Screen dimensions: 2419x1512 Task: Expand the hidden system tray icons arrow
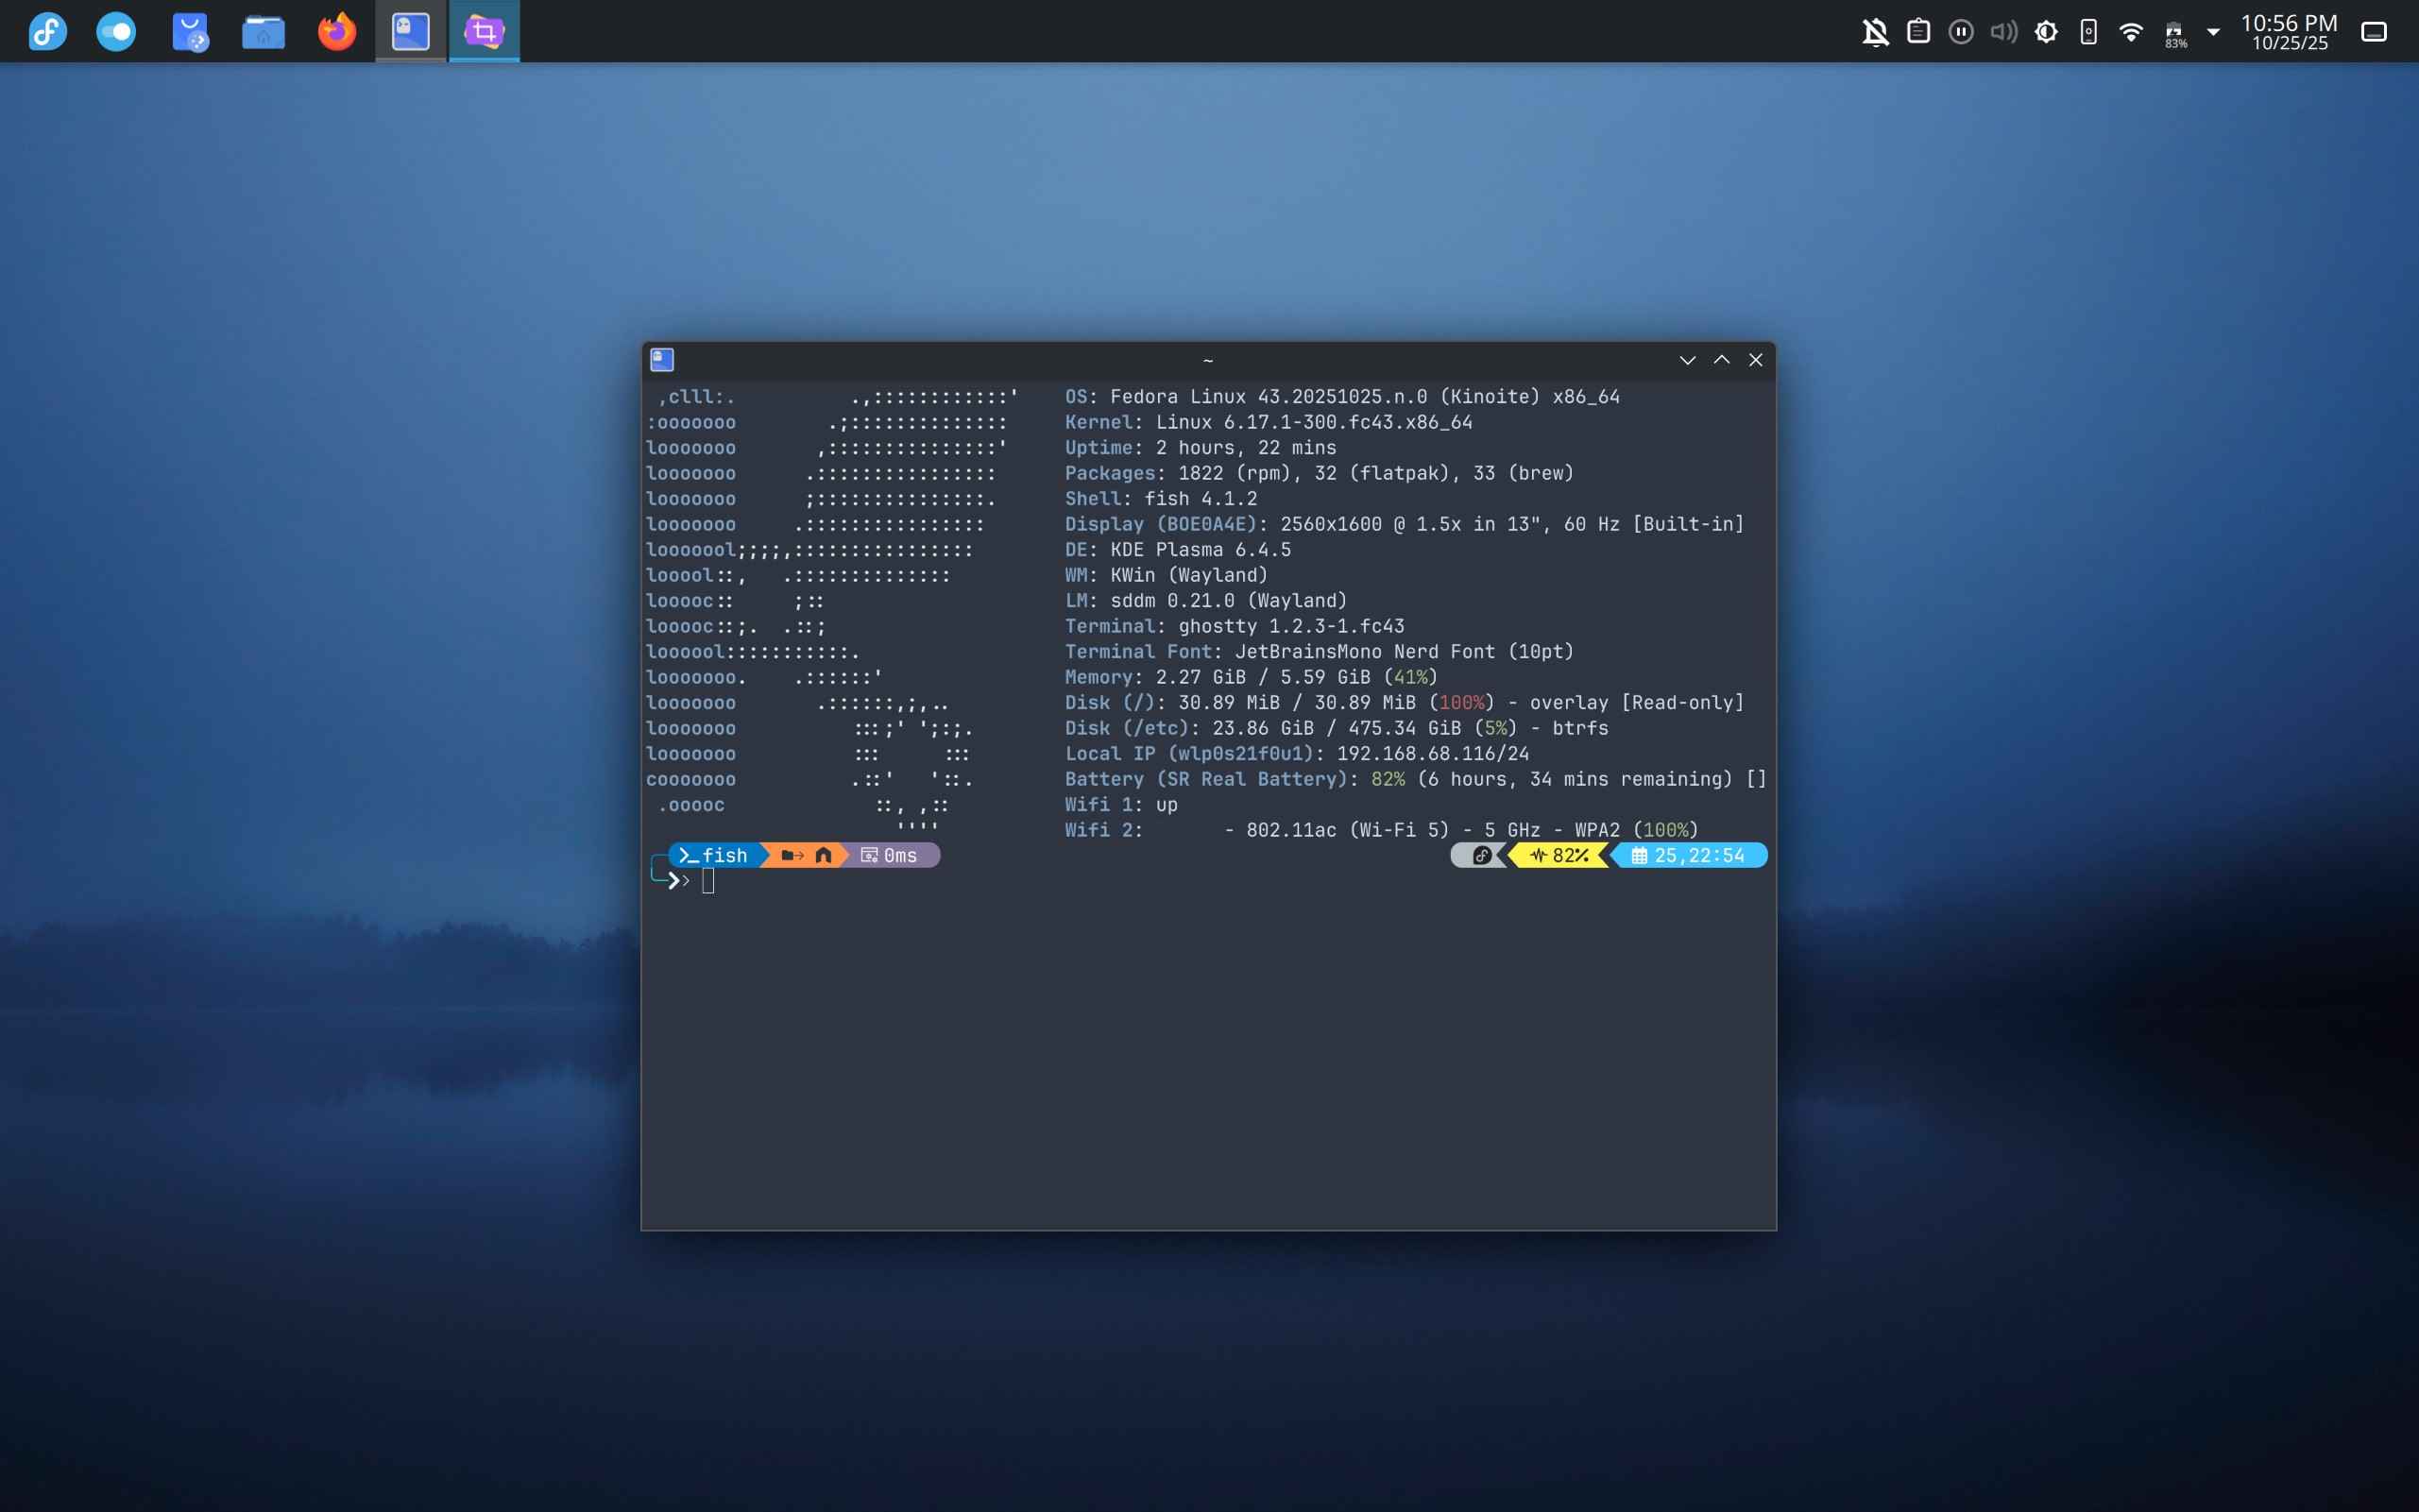coord(2213,32)
